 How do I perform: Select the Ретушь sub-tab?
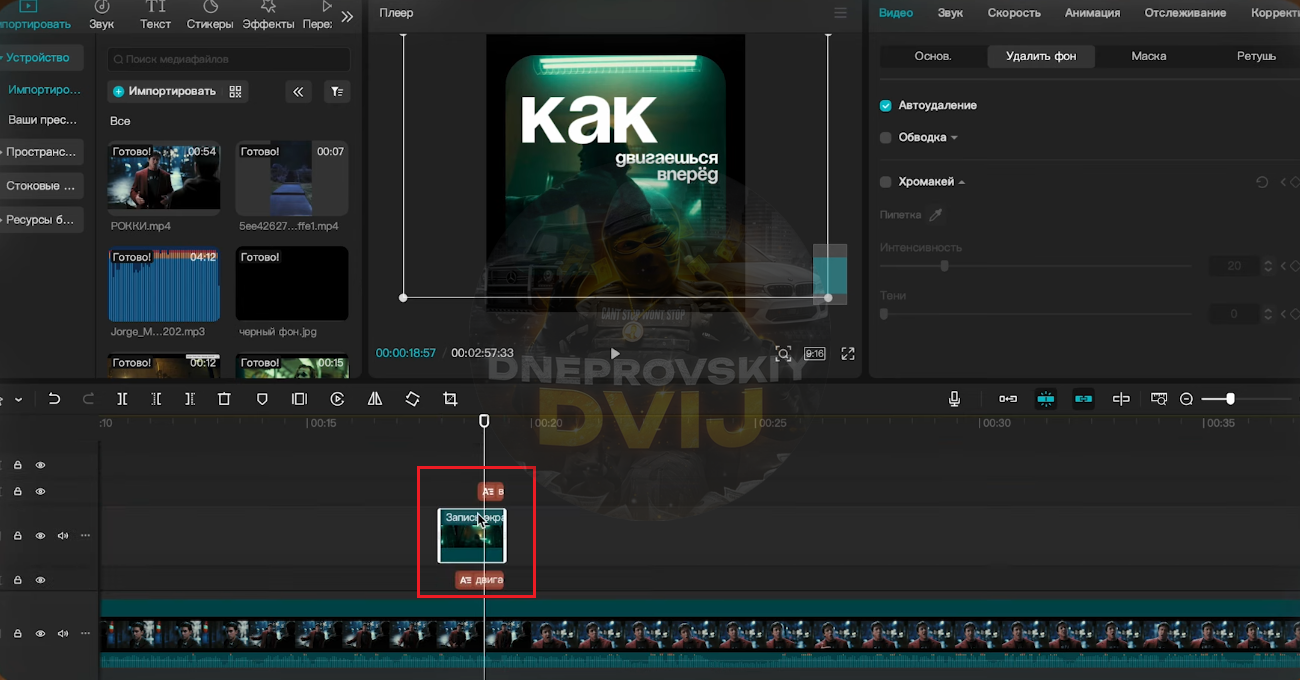coord(1256,56)
